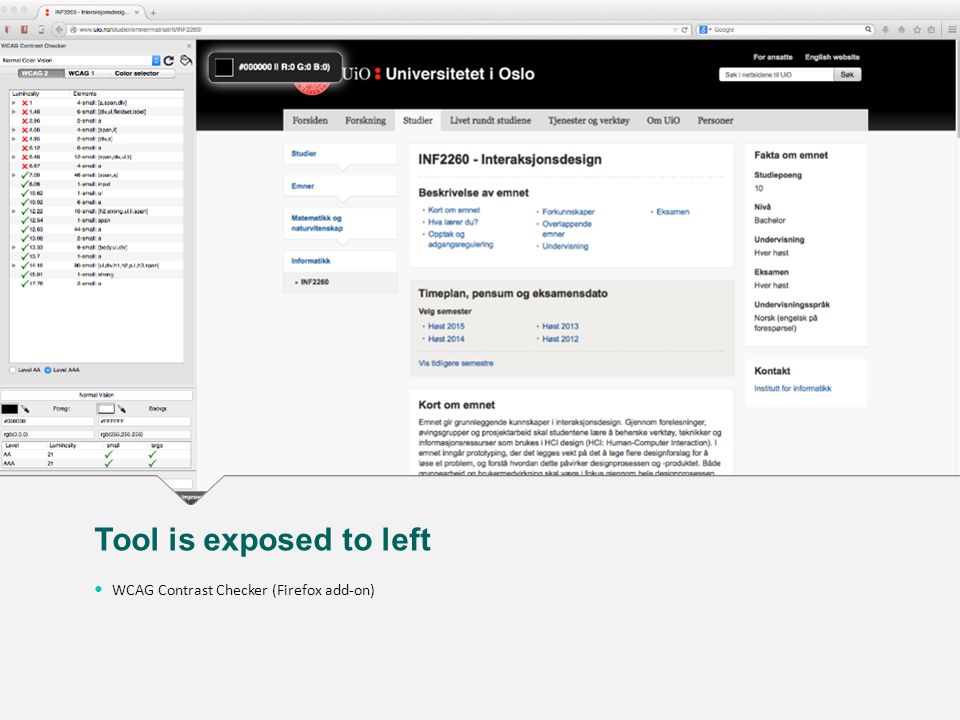This screenshot has height=720, width=960.
Task: Open Livet rundt studiene tab
Action: [x=490, y=121]
